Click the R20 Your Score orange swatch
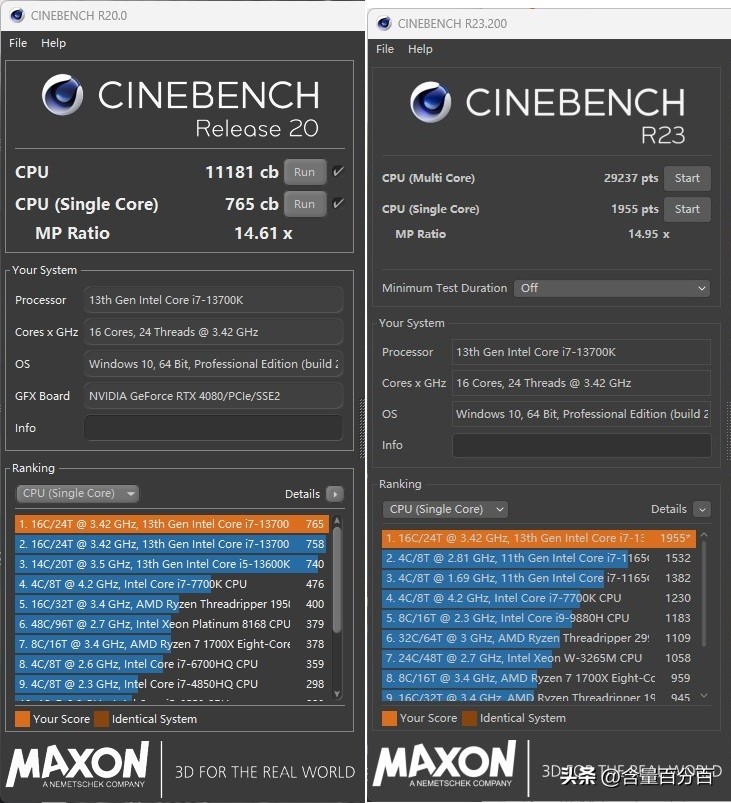Viewport: 731px width, 803px height. (23, 719)
